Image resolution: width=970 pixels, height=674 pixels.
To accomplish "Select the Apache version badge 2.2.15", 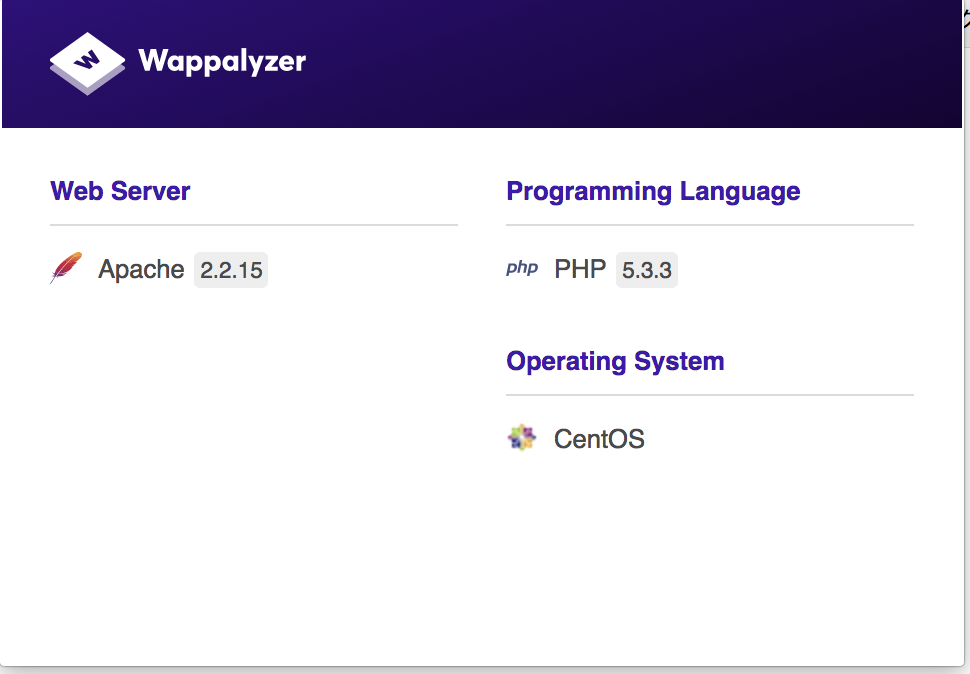I will tap(231, 270).
